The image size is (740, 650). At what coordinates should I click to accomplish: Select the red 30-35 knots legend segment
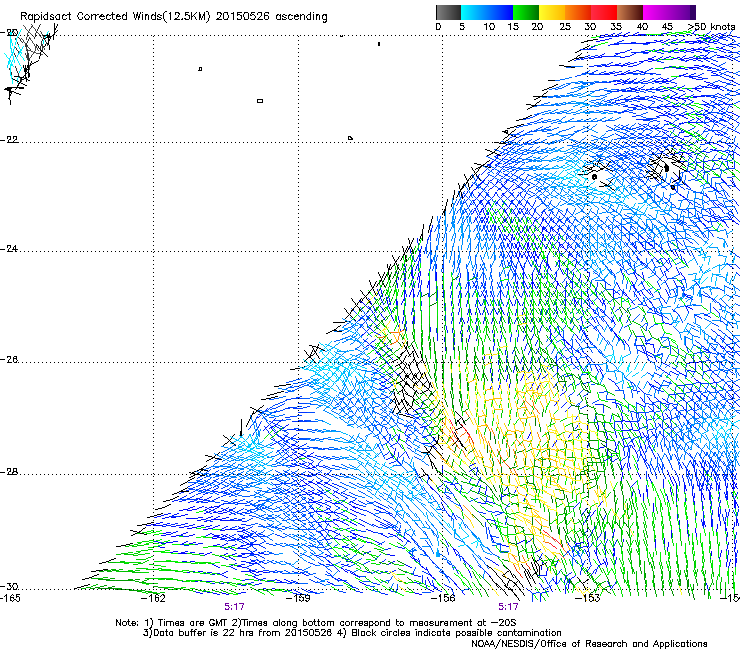604,12
